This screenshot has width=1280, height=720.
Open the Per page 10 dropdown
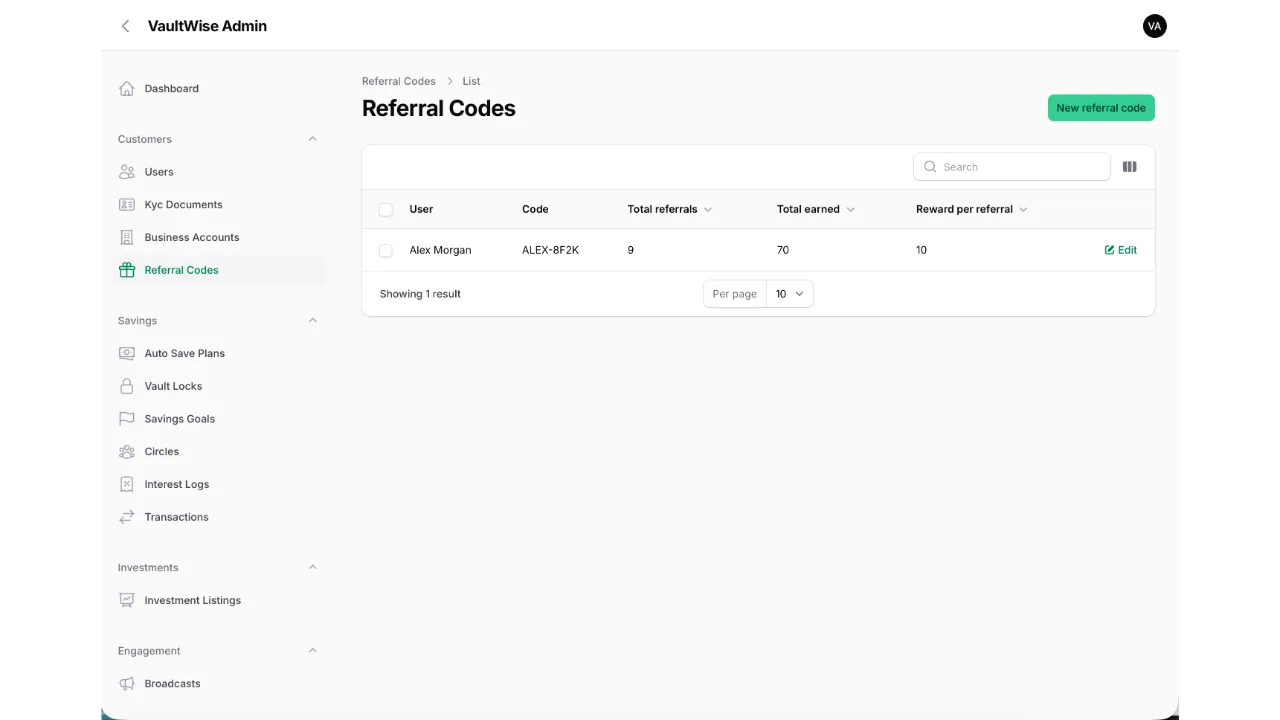click(789, 294)
